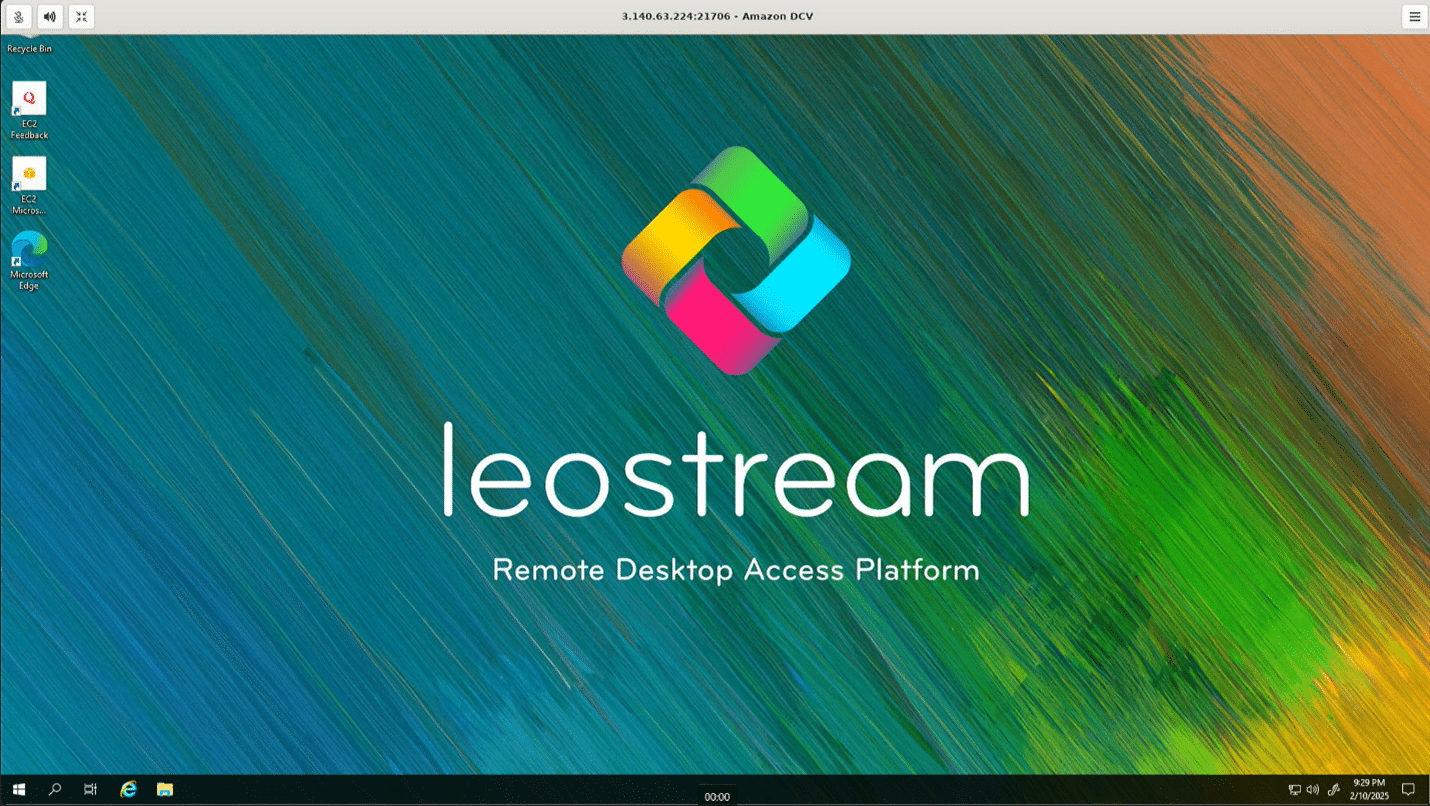Image resolution: width=1430 pixels, height=806 pixels.
Task: Open the EC2 Feedback desktop shortcut
Action: (x=29, y=110)
